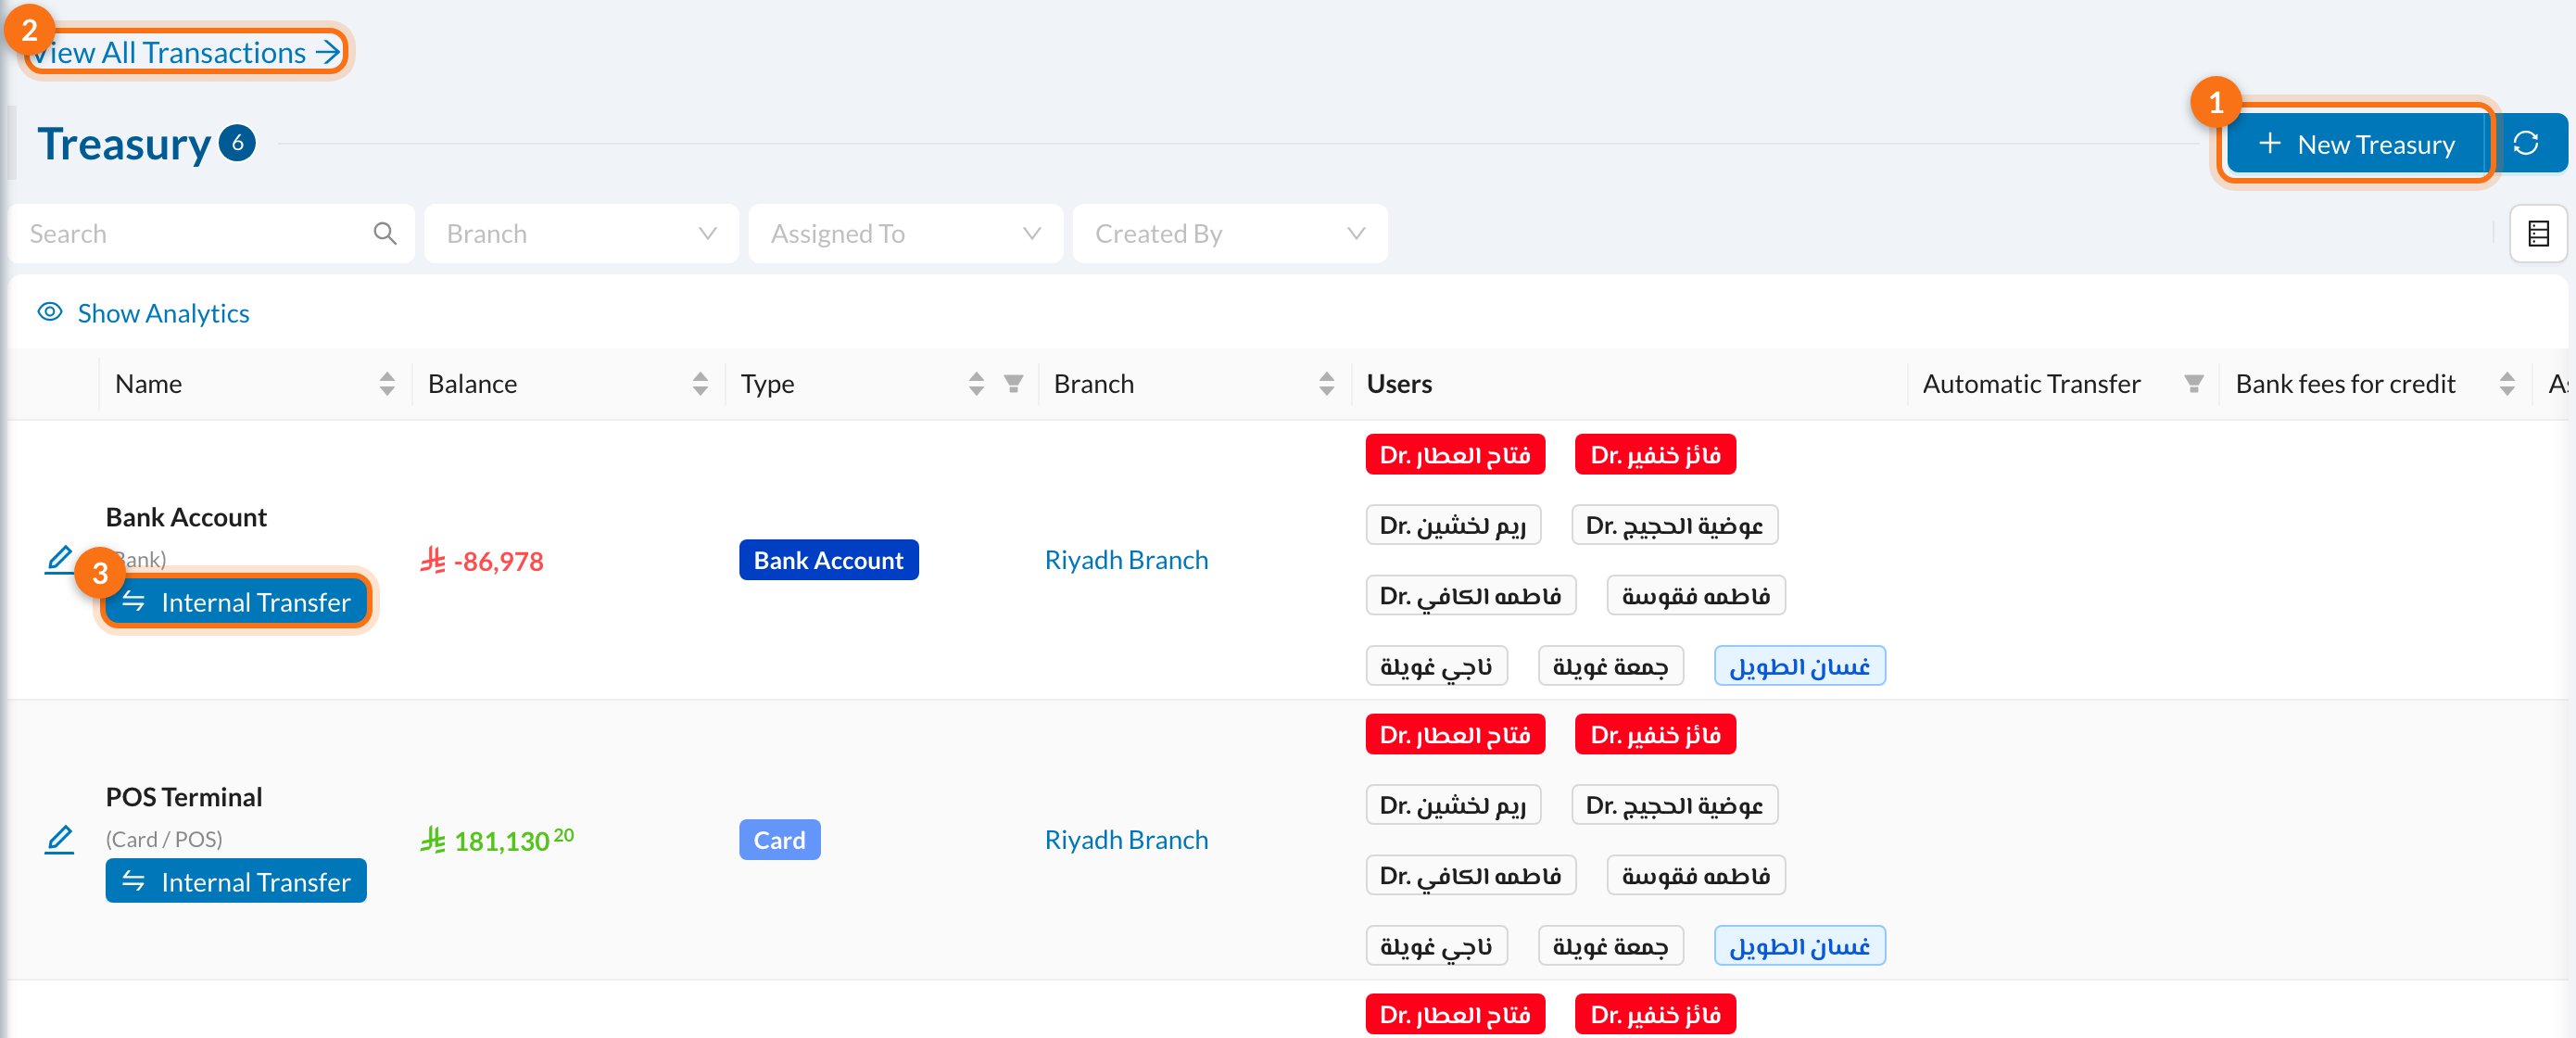2576x1038 pixels.
Task: Open View All Transactions link
Action: [x=186, y=52]
